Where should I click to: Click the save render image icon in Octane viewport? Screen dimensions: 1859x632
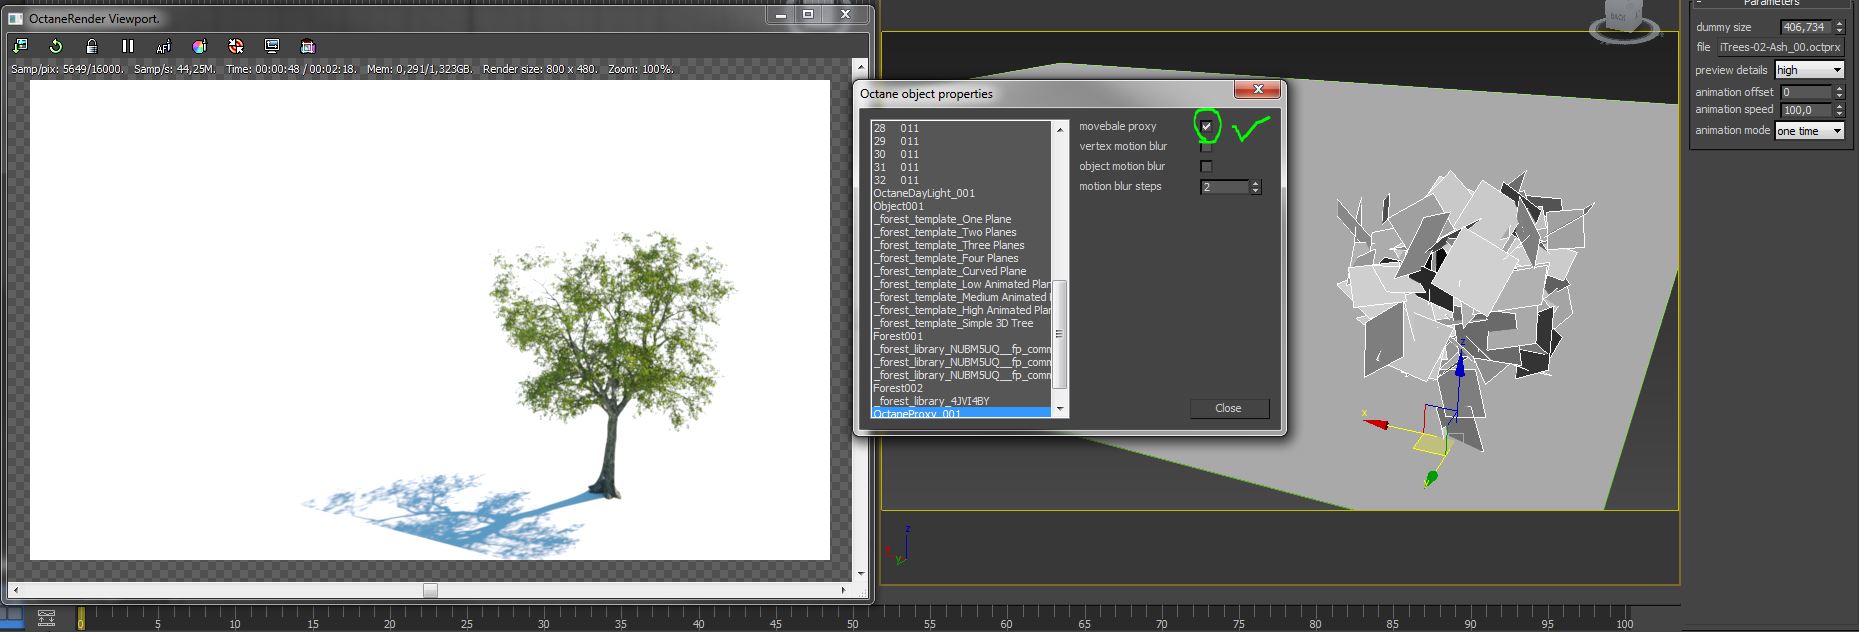[x=20, y=46]
